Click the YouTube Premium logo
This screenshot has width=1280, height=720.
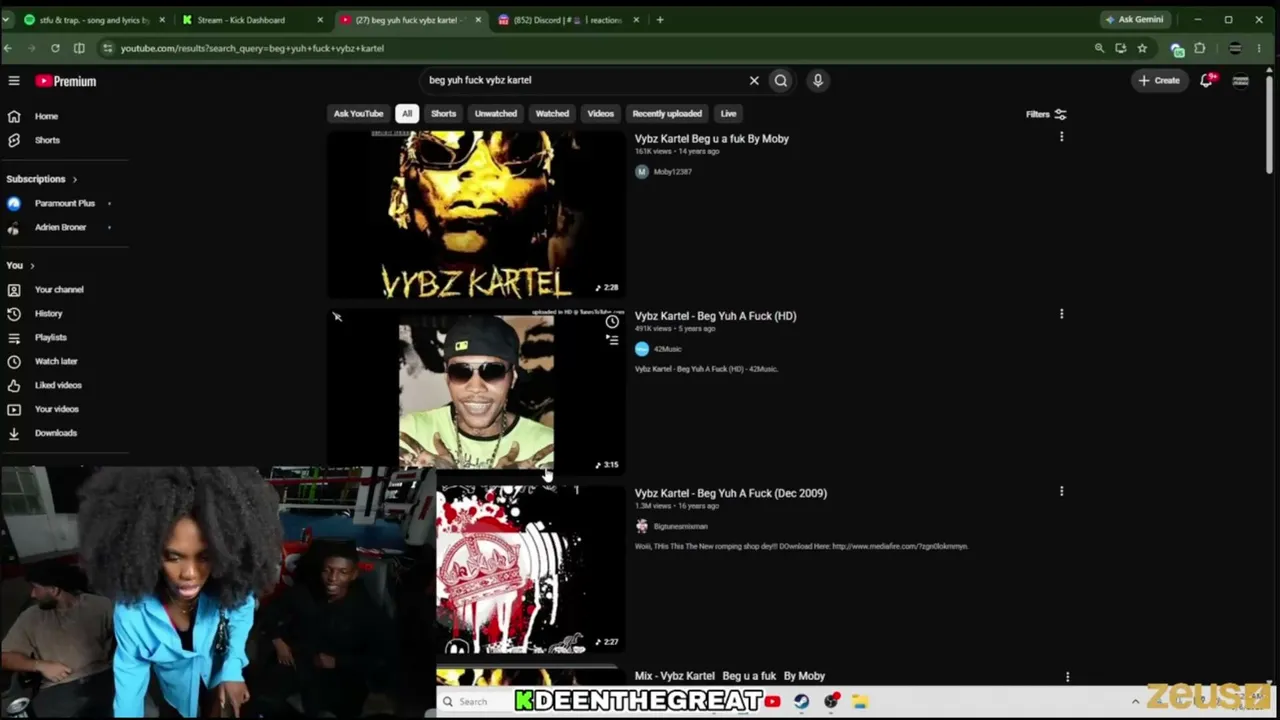coord(66,81)
